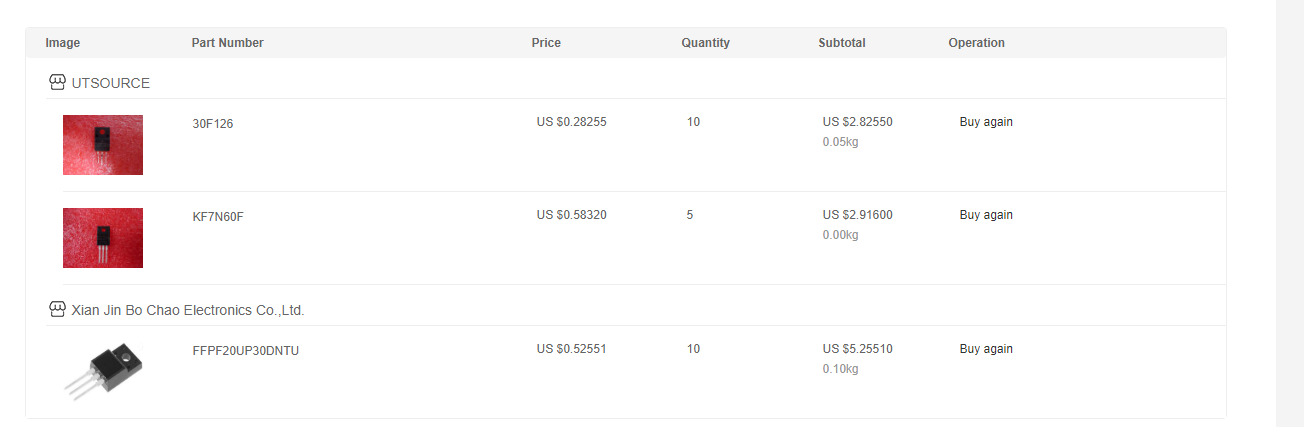
Task: Click Buy again for KF7N60F
Action: 986,215
